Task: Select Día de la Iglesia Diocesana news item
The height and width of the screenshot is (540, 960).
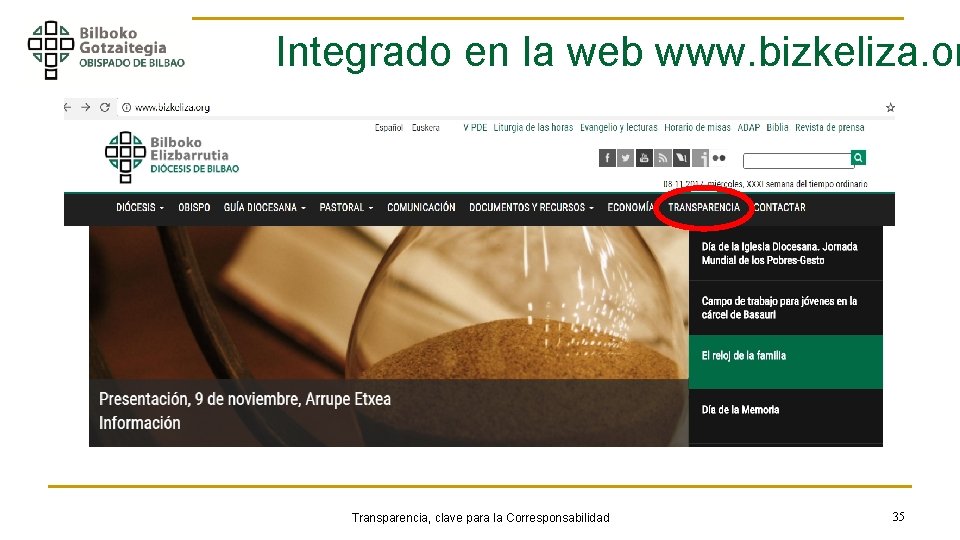Action: point(786,253)
